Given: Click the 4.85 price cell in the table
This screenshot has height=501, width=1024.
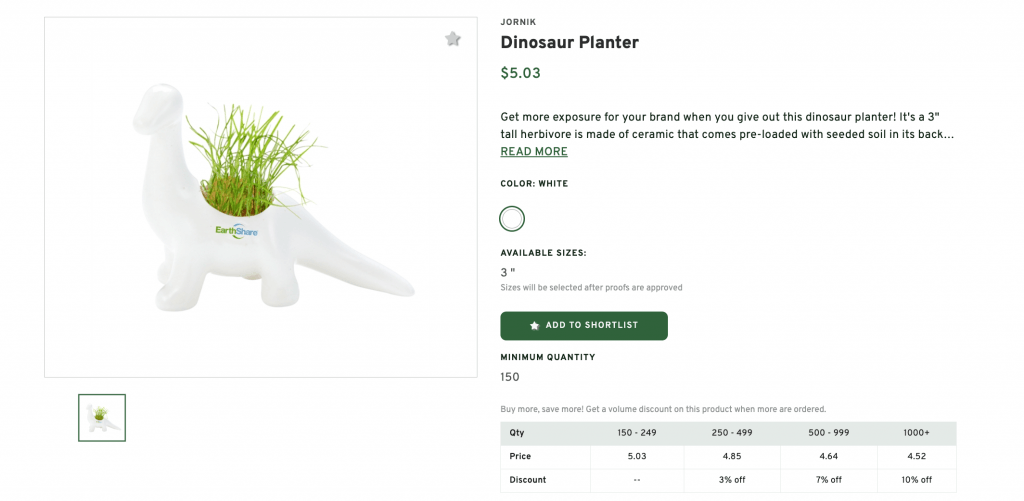Looking at the screenshot, I should tap(732, 457).
